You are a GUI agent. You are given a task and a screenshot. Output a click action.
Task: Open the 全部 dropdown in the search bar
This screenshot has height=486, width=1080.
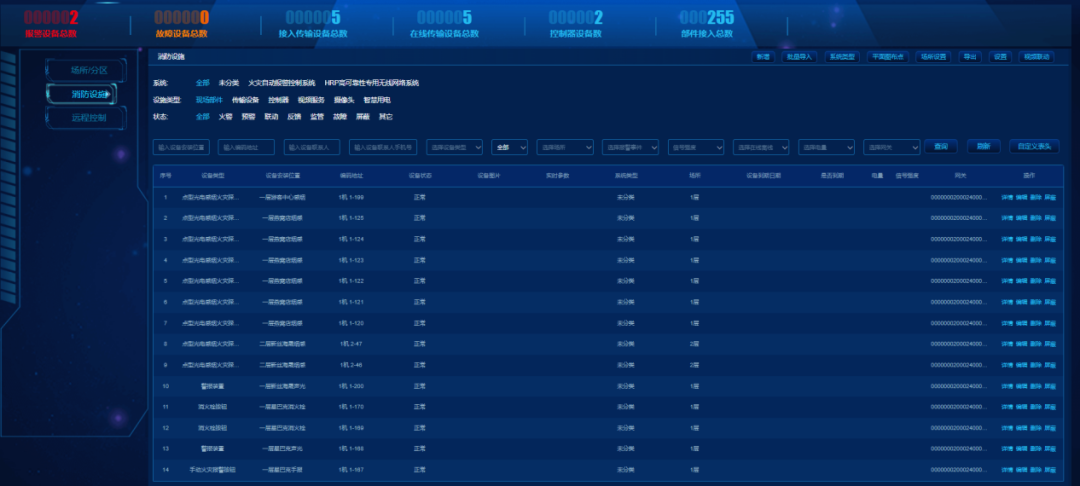[x=509, y=147]
